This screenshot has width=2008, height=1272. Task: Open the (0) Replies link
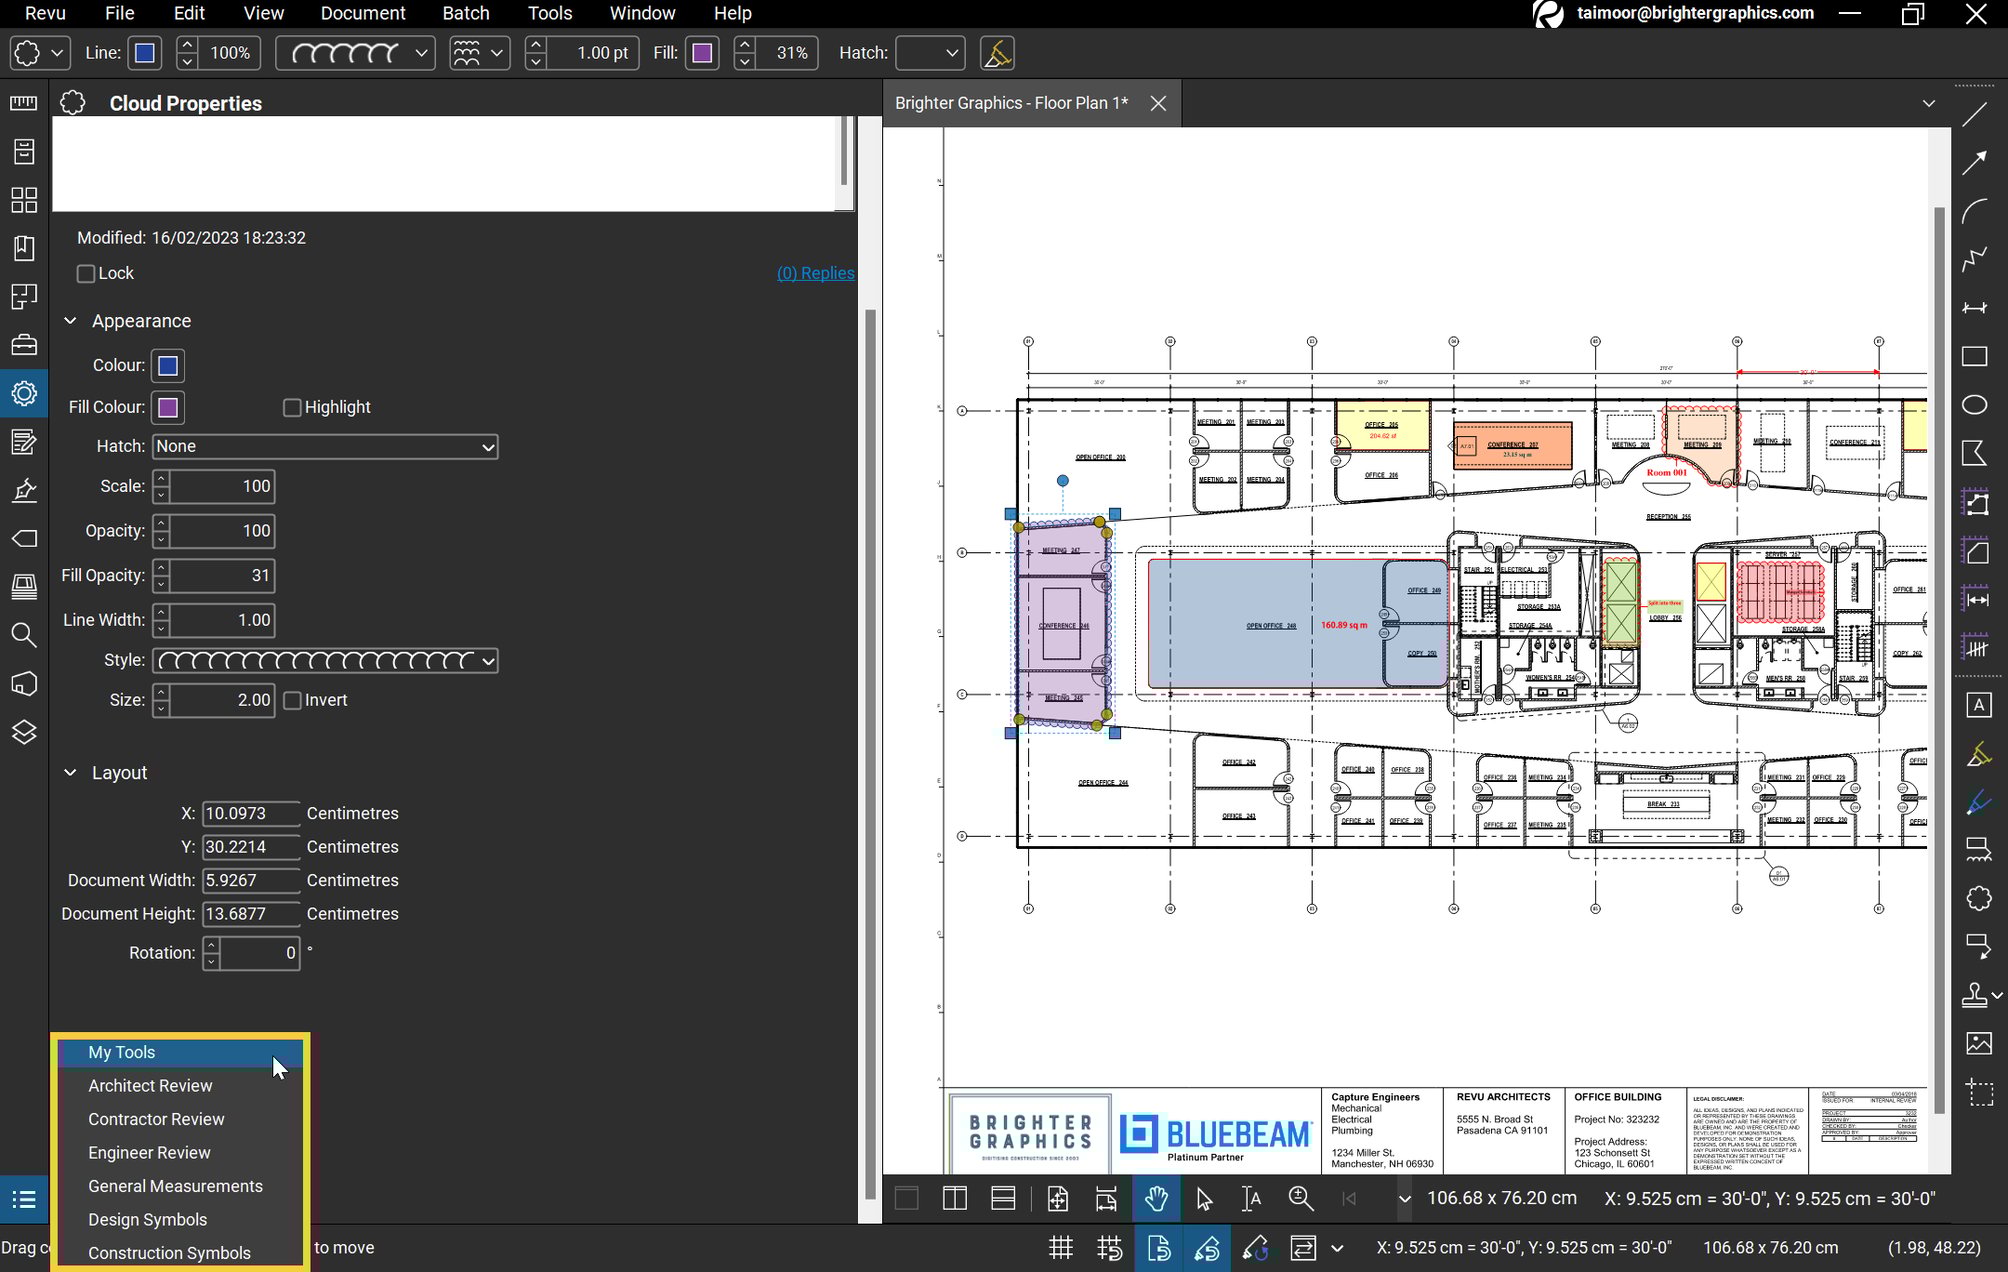click(816, 273)
